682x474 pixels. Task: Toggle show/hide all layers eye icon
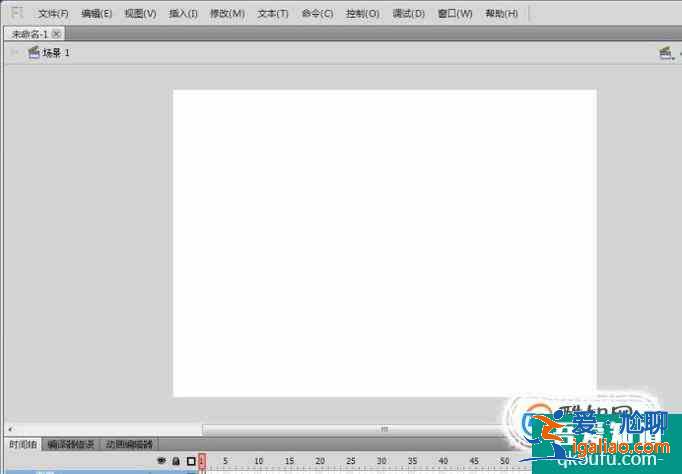coord(161,461)
